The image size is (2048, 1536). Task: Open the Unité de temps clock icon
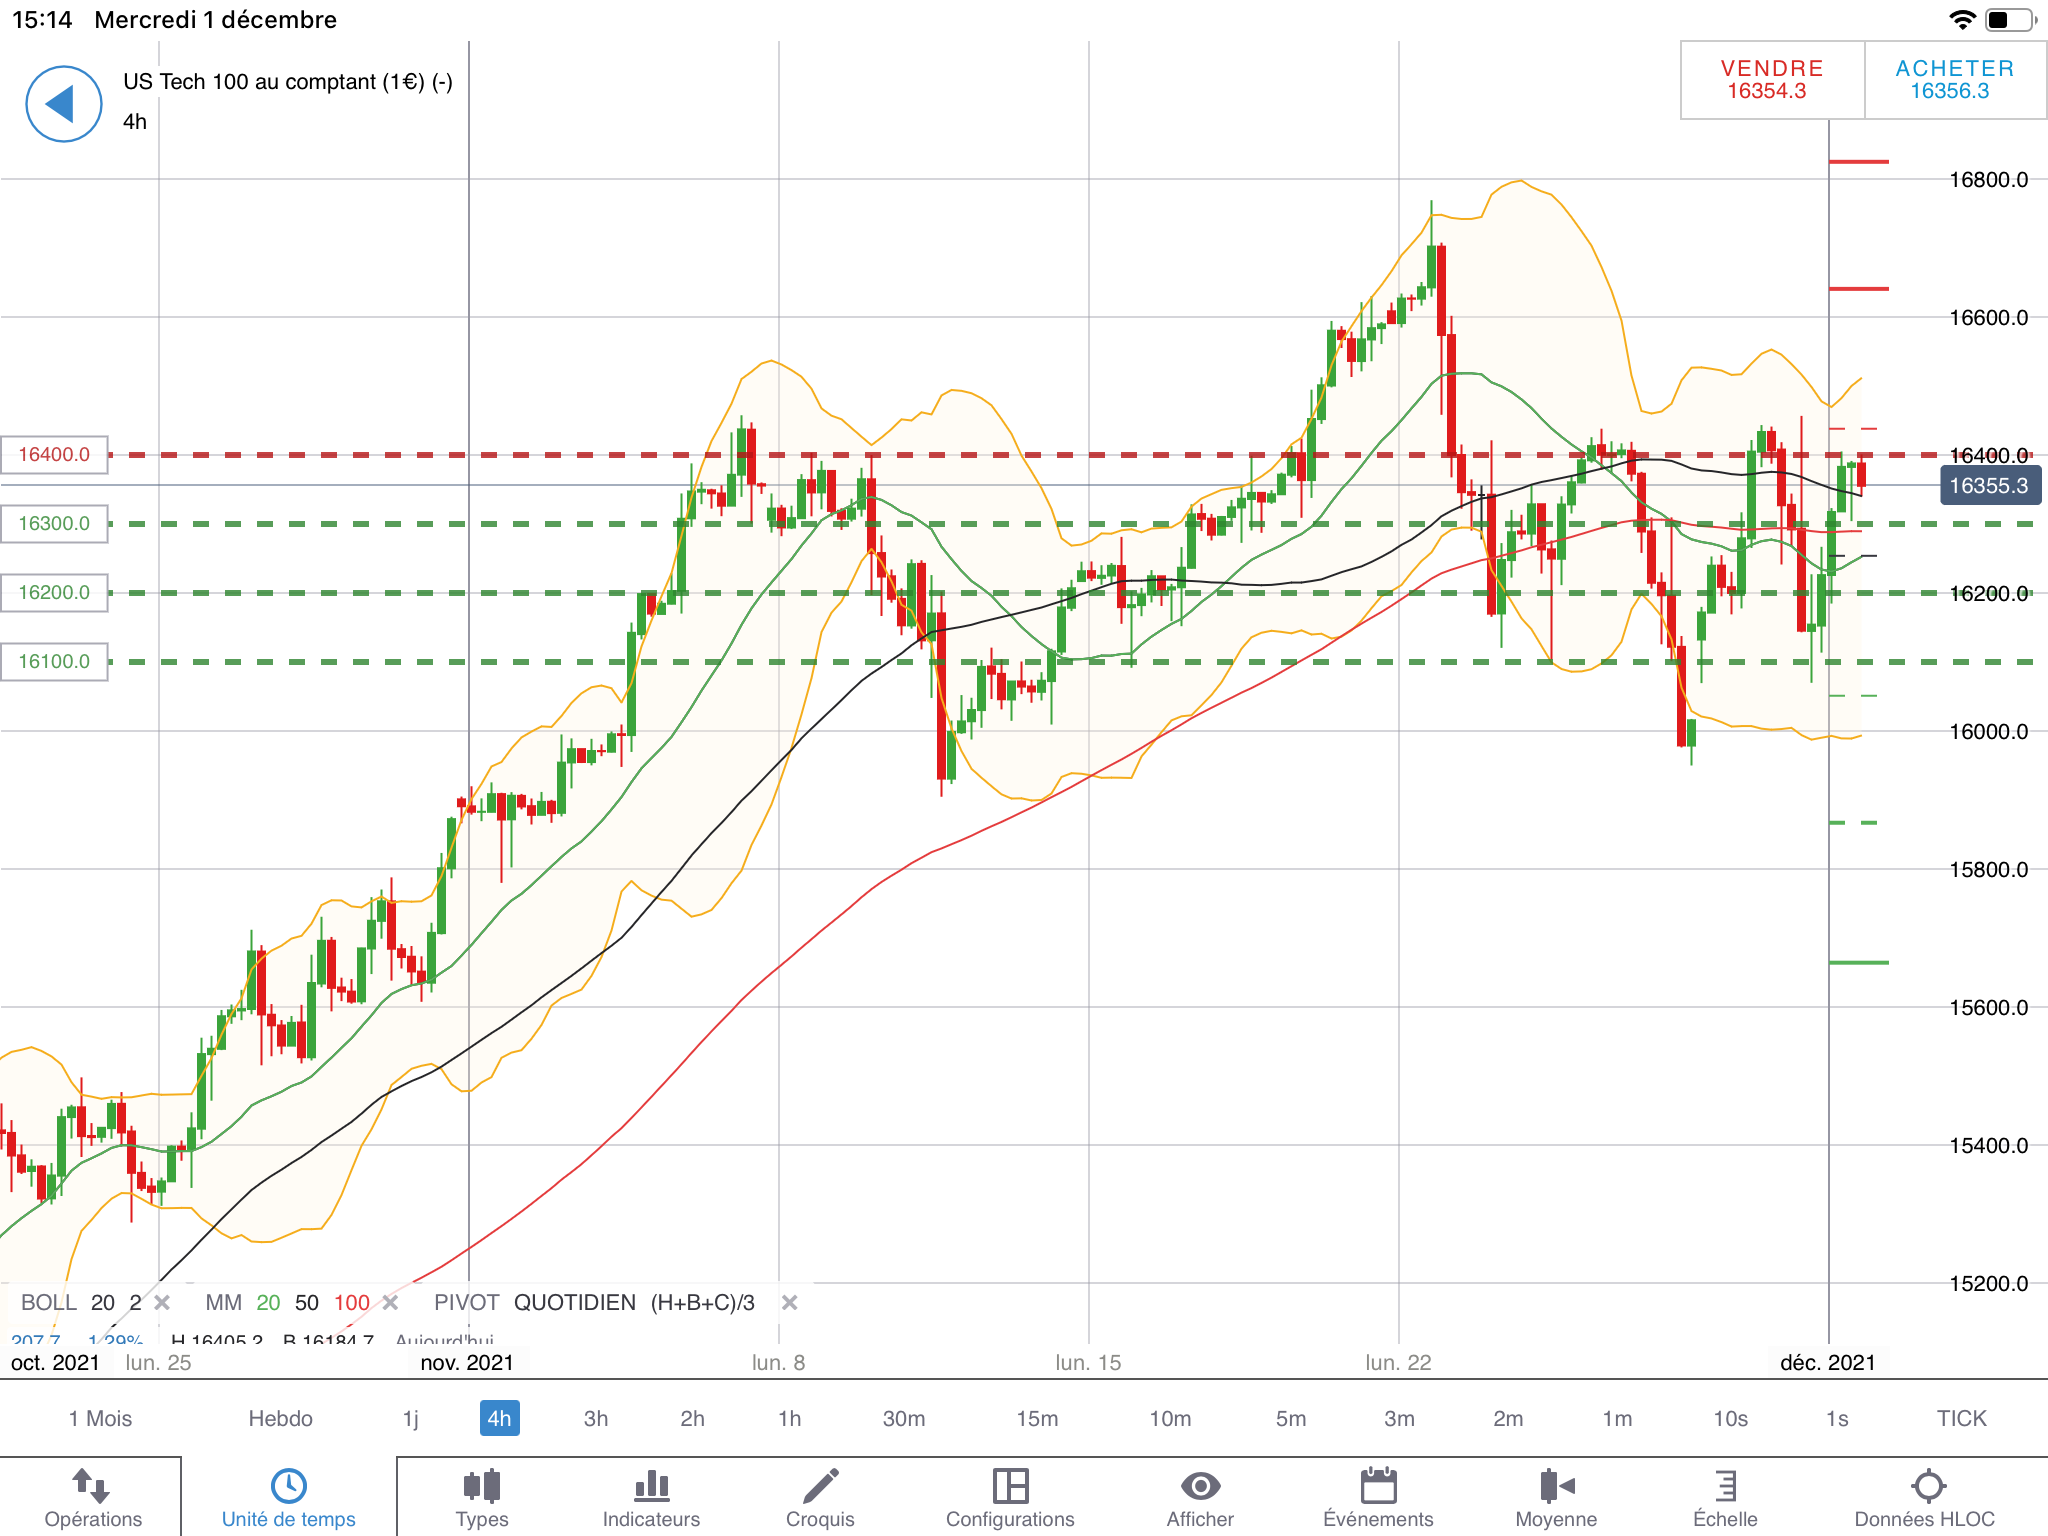288,1487
